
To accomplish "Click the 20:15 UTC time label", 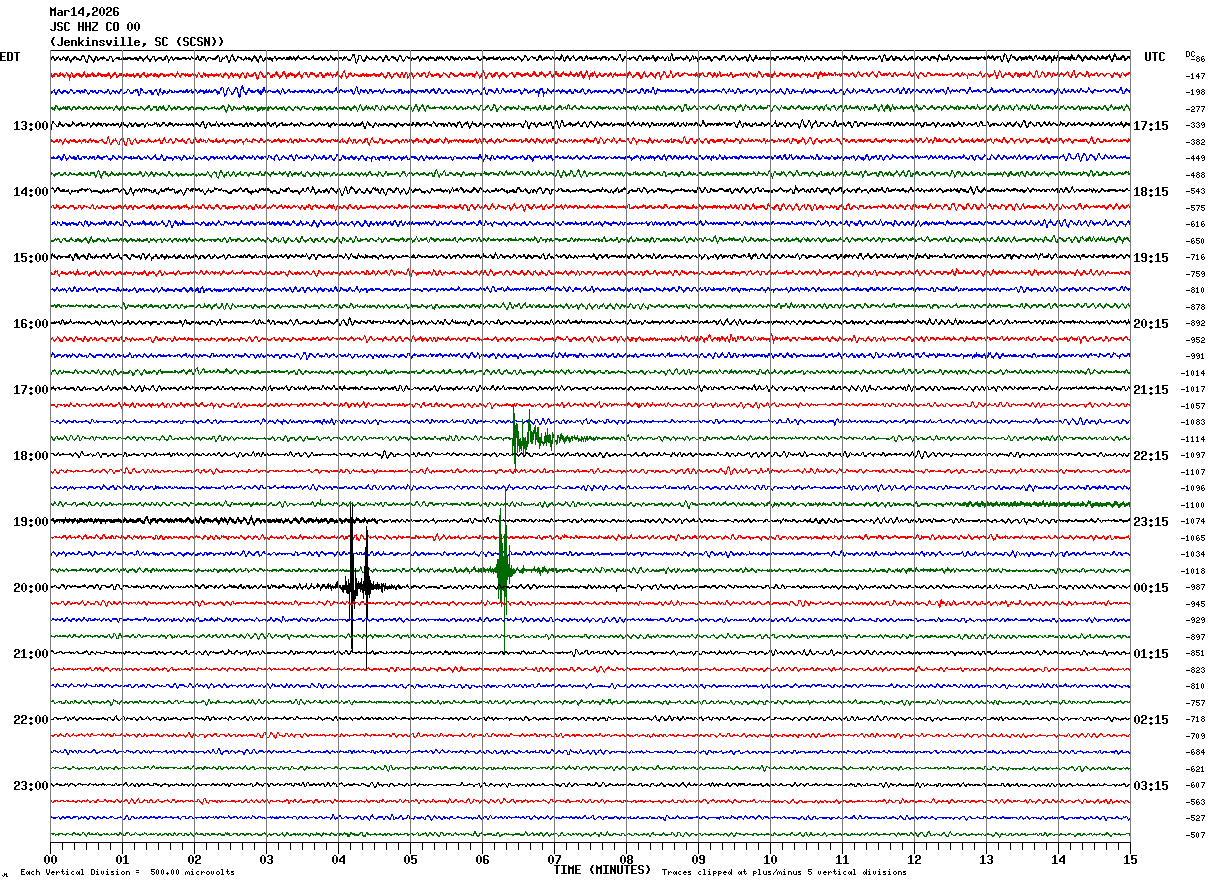I will (x=1151, y=324).
